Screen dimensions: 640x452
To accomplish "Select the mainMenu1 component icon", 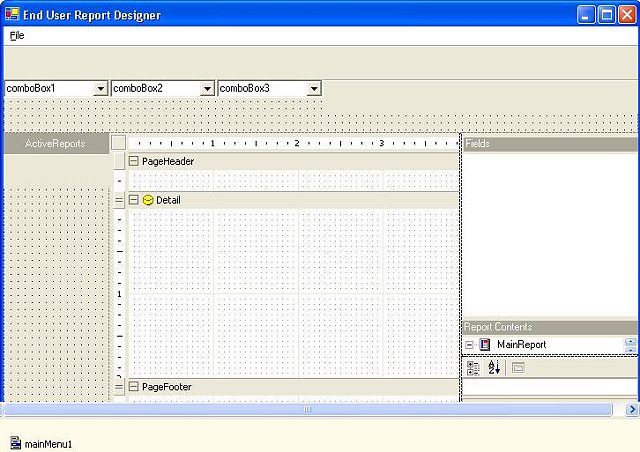I will point(15,443).
